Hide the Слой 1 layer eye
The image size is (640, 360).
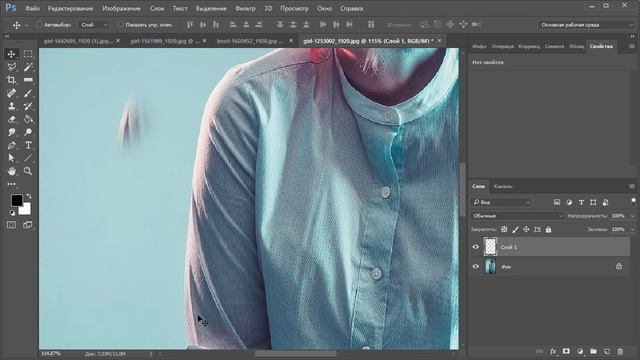coord(476,247)
